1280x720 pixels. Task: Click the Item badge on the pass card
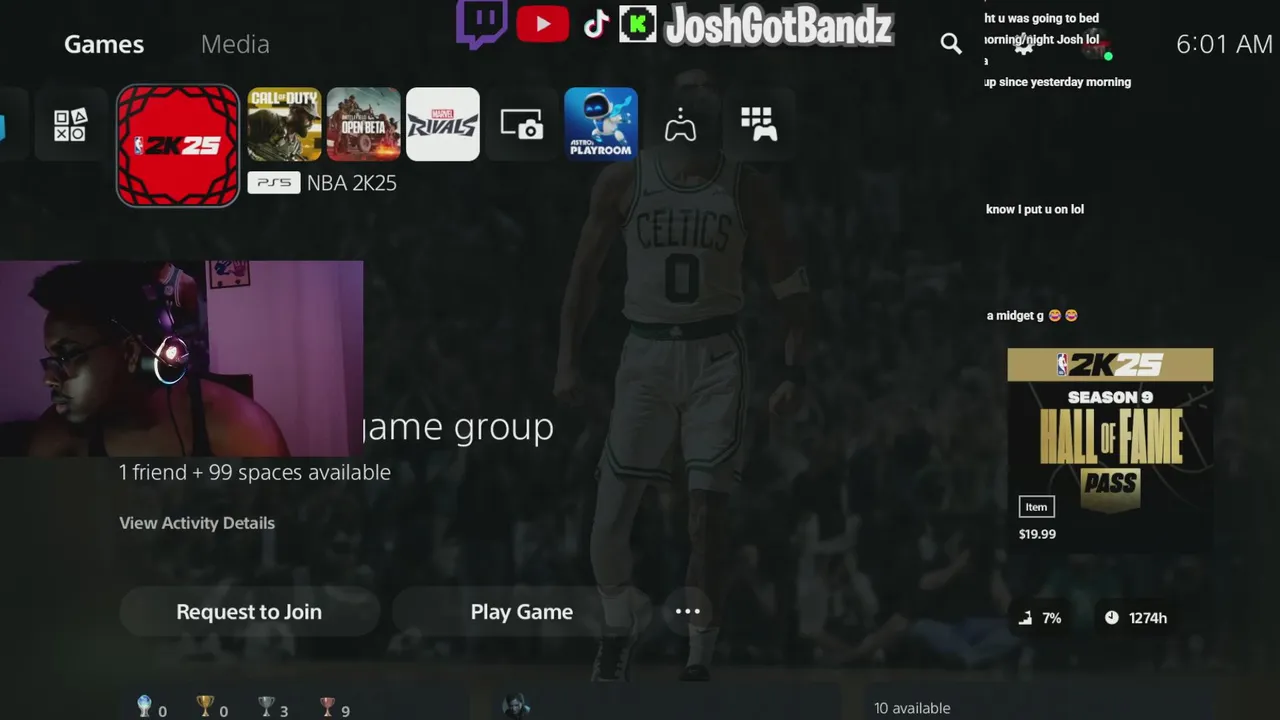click(x=1036, y=507)
